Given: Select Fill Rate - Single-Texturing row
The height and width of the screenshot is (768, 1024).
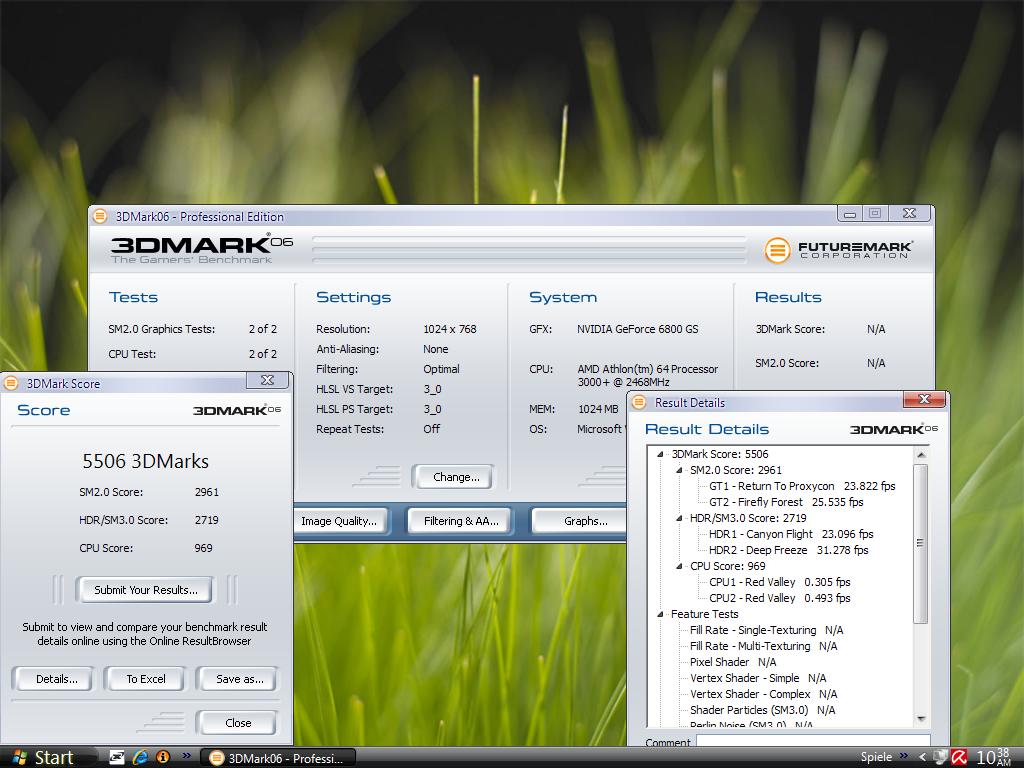Looking at the screenshot, I should pos(767,630).
